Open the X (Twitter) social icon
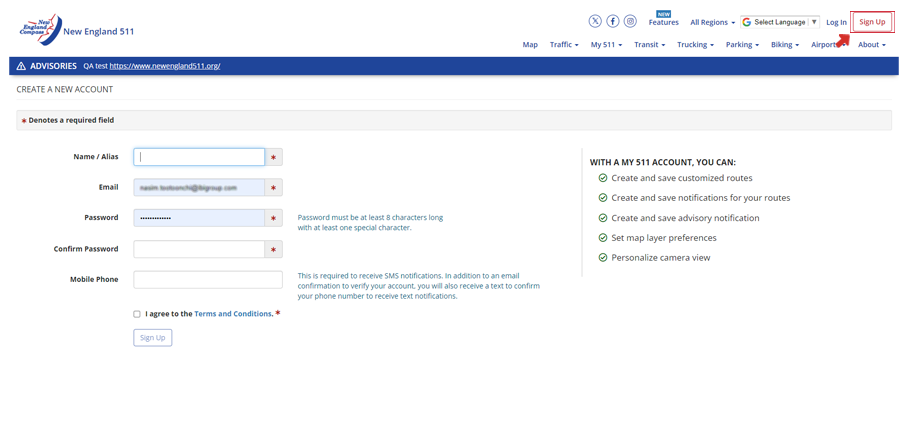The width and height of the screenshot is (906, 433). point(596,21)
